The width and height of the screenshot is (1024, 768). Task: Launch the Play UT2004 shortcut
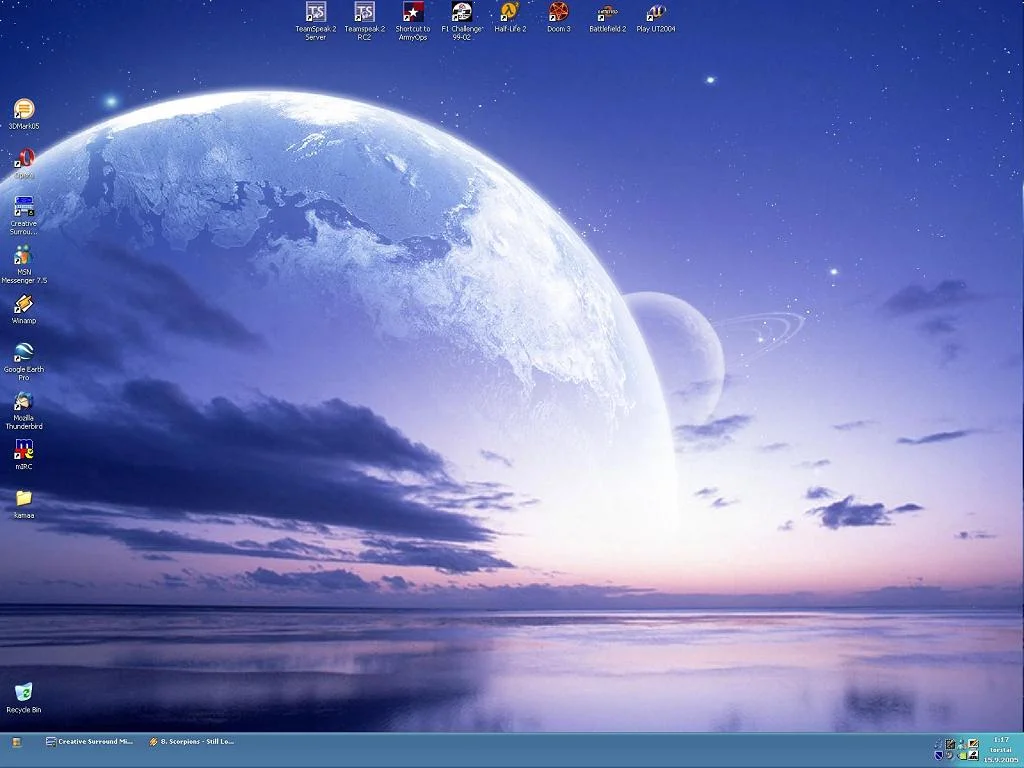pyautogui.click(x=656, y=13)
